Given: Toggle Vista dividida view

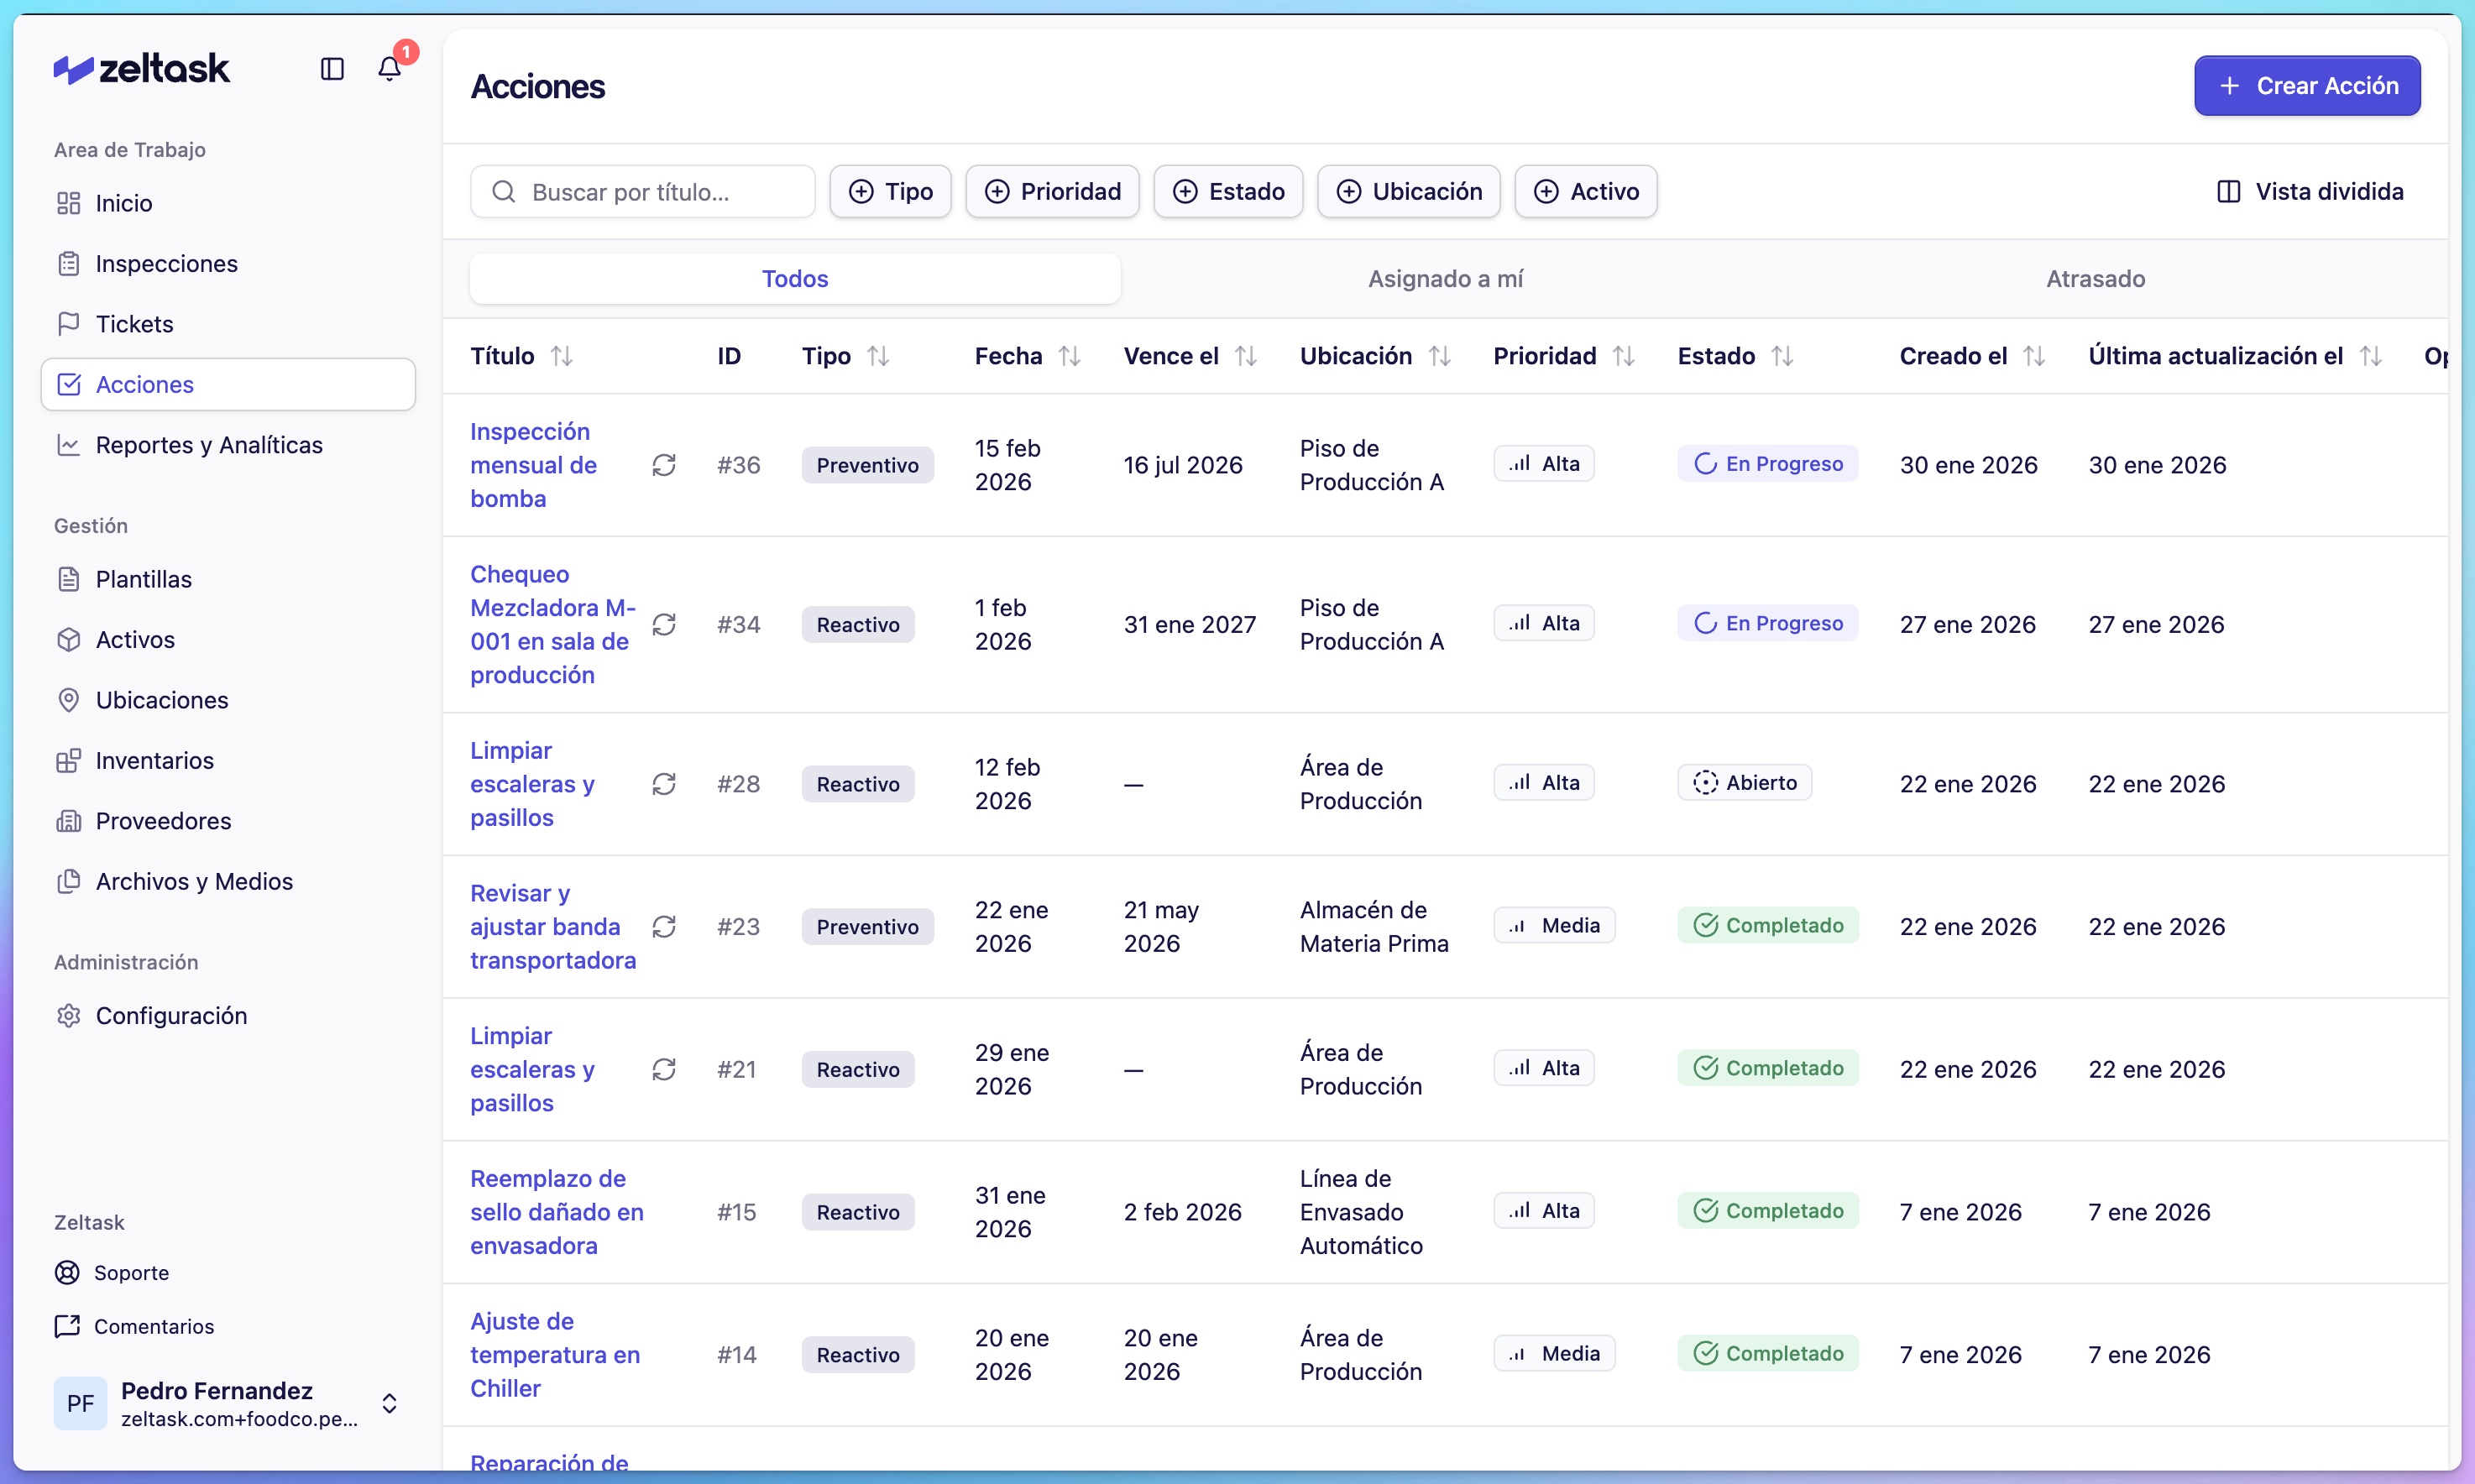Looking at the screenshot, I should pos(2310,191).
